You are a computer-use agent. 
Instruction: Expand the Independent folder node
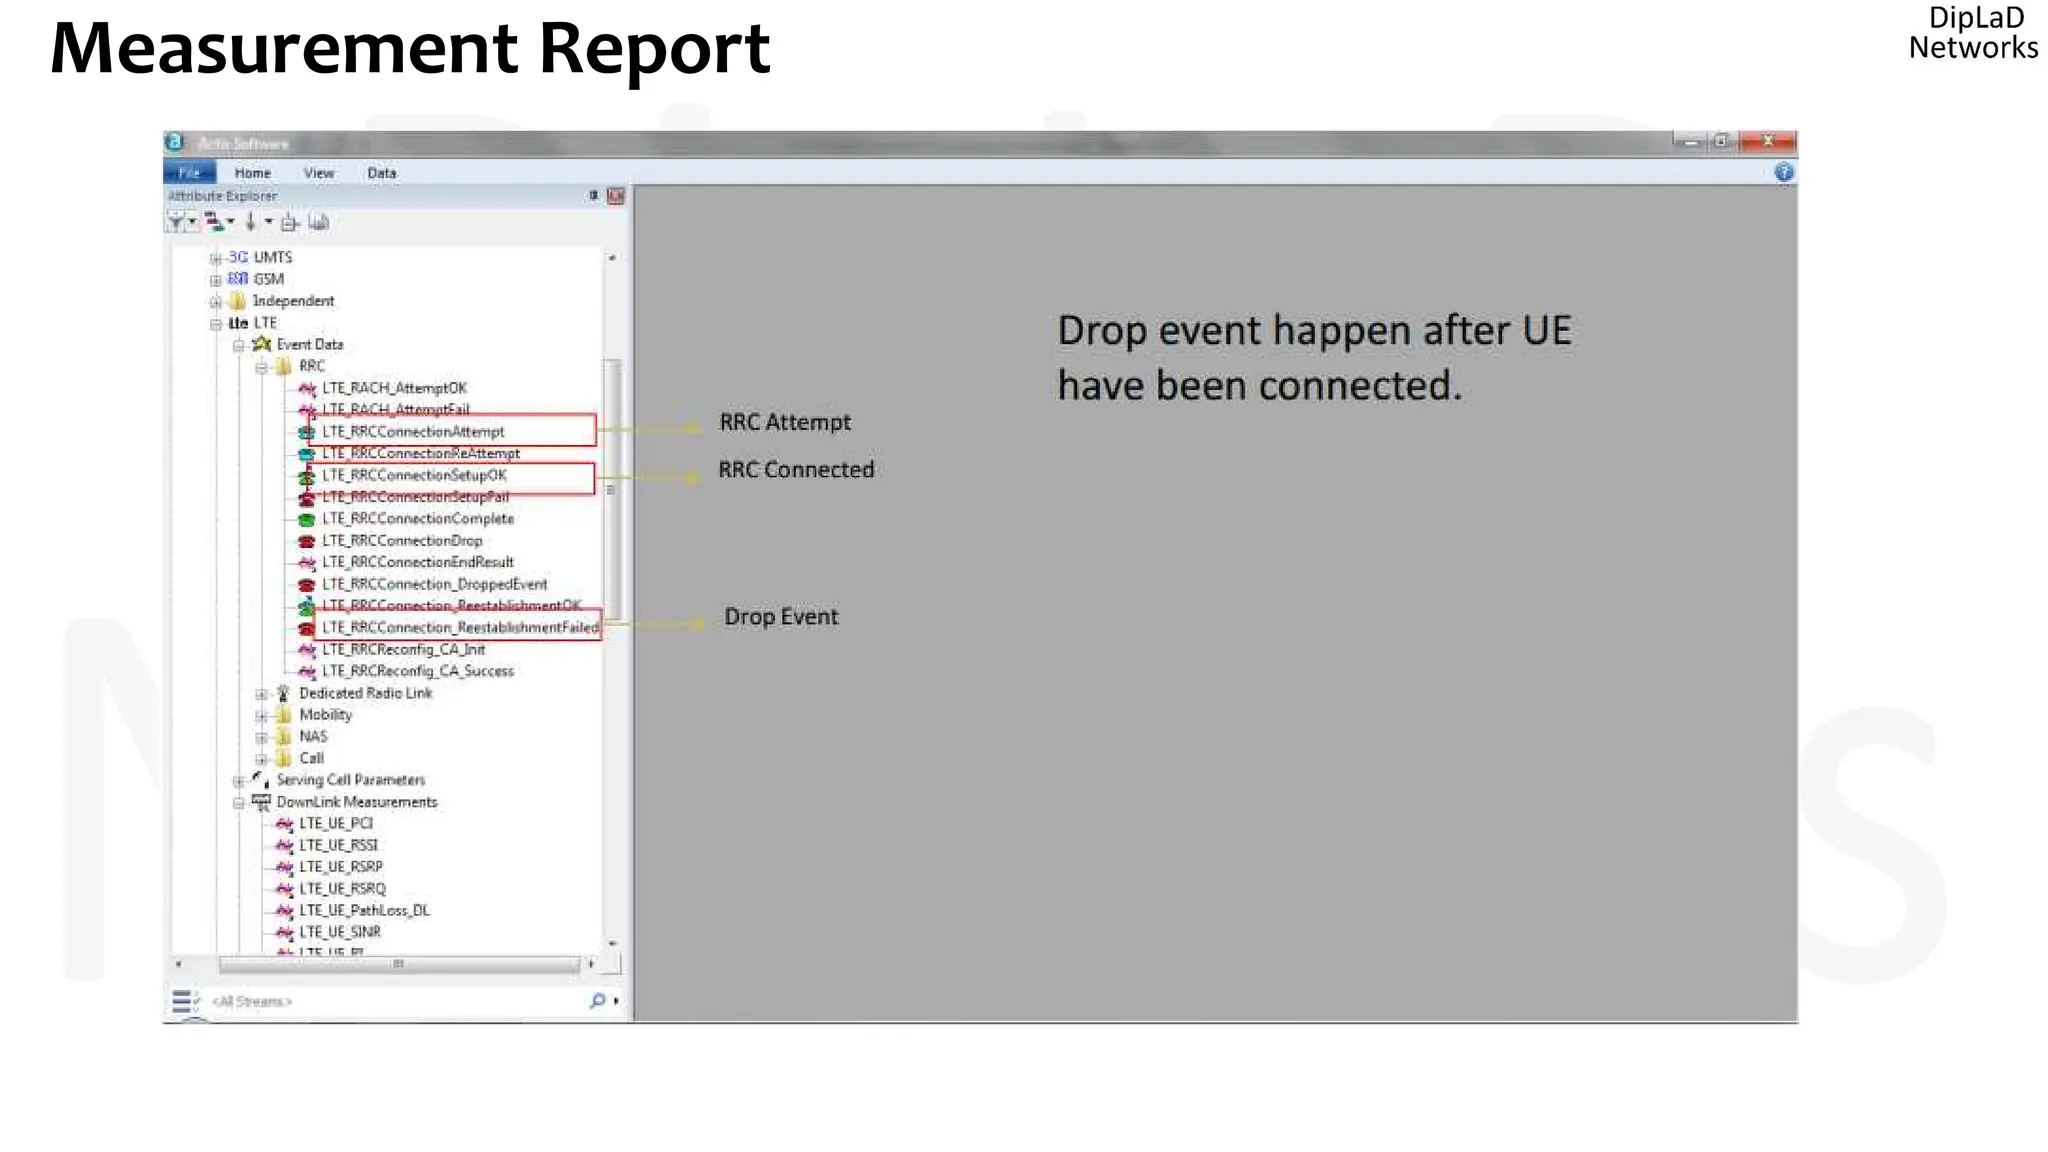[x=215, y=301]
